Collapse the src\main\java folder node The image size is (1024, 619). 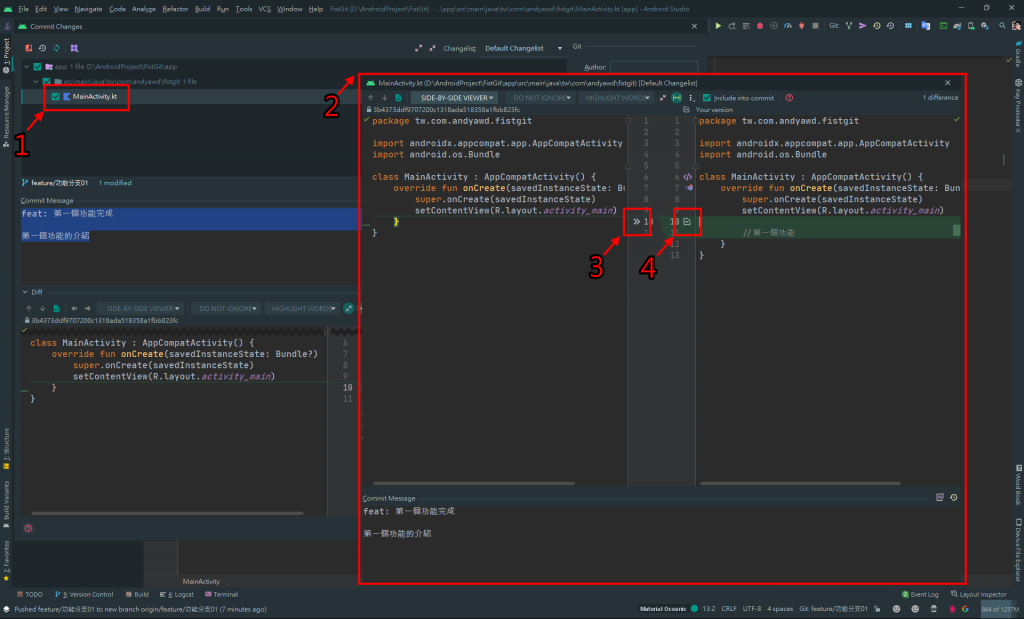tap(36, 82)
